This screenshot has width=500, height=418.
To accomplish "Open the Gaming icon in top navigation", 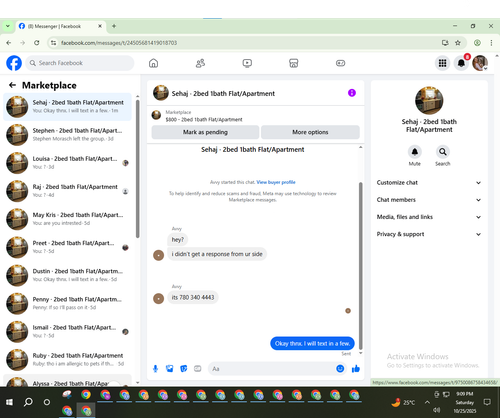I will click(x=340, y=63).
